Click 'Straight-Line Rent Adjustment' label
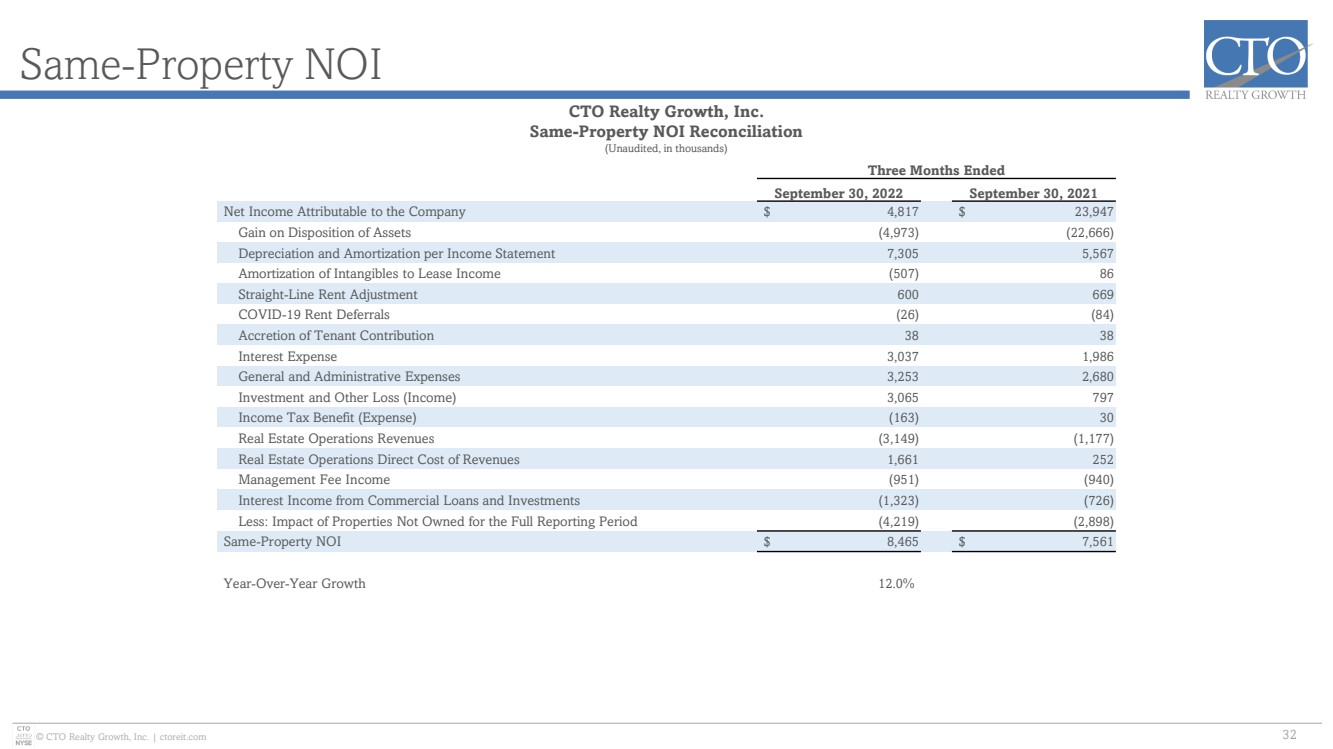This screenshot has height=749, width=1333. 328,294
